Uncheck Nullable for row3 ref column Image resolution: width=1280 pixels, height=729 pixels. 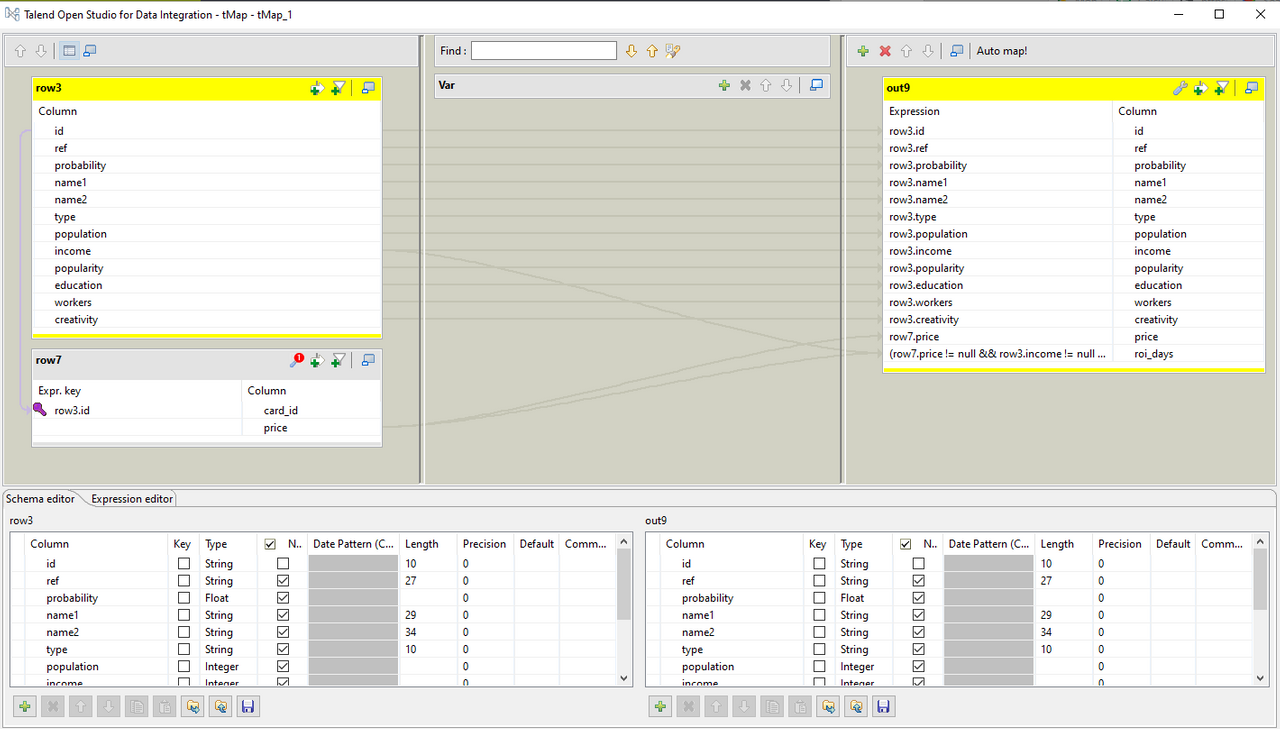coord(283,581)
